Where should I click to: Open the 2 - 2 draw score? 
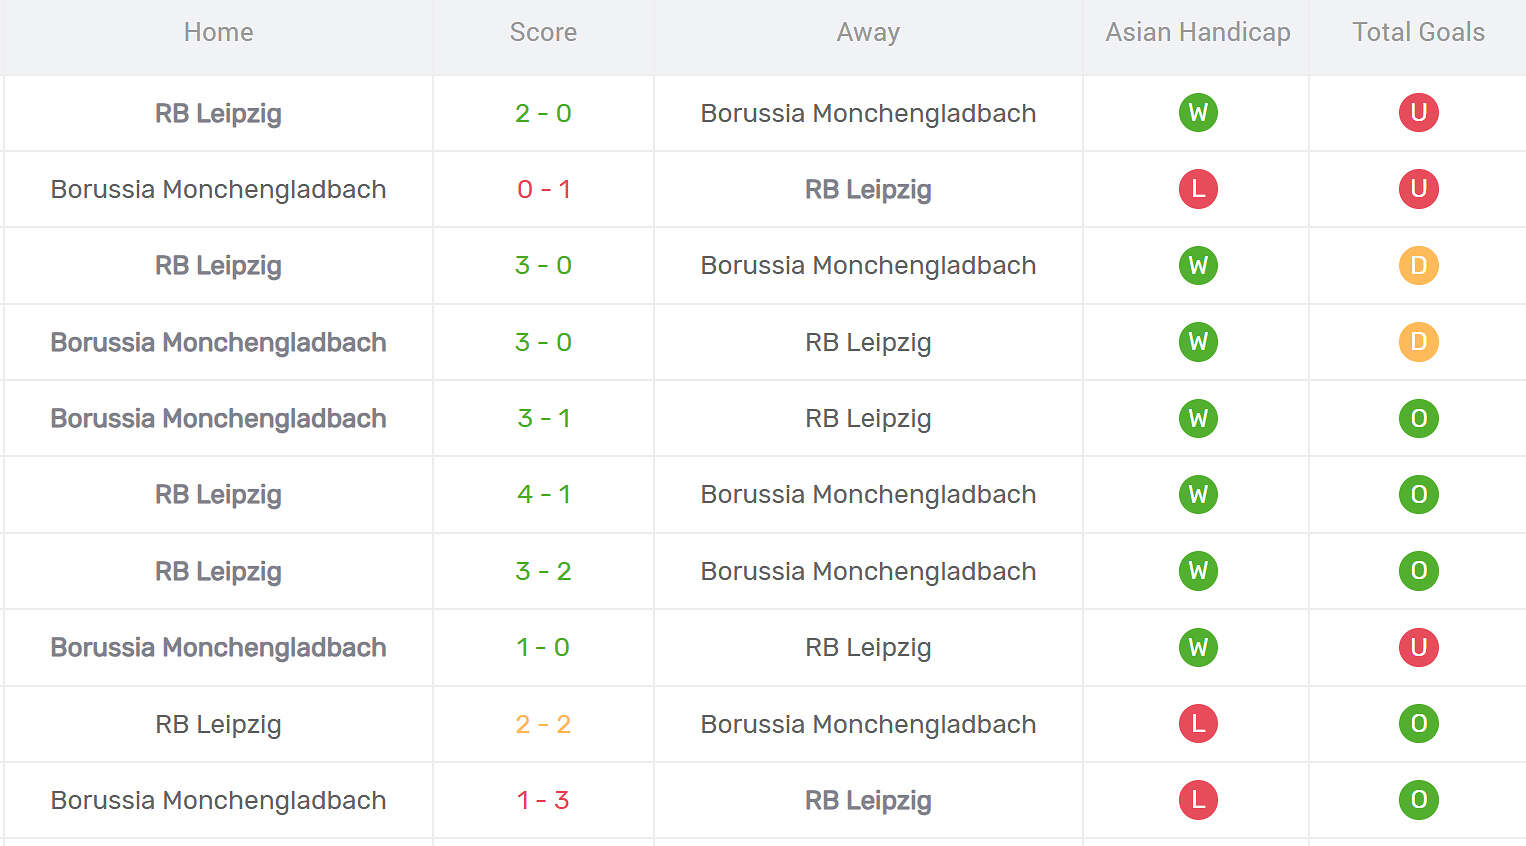pyautogui.click(x=543, y=724)
